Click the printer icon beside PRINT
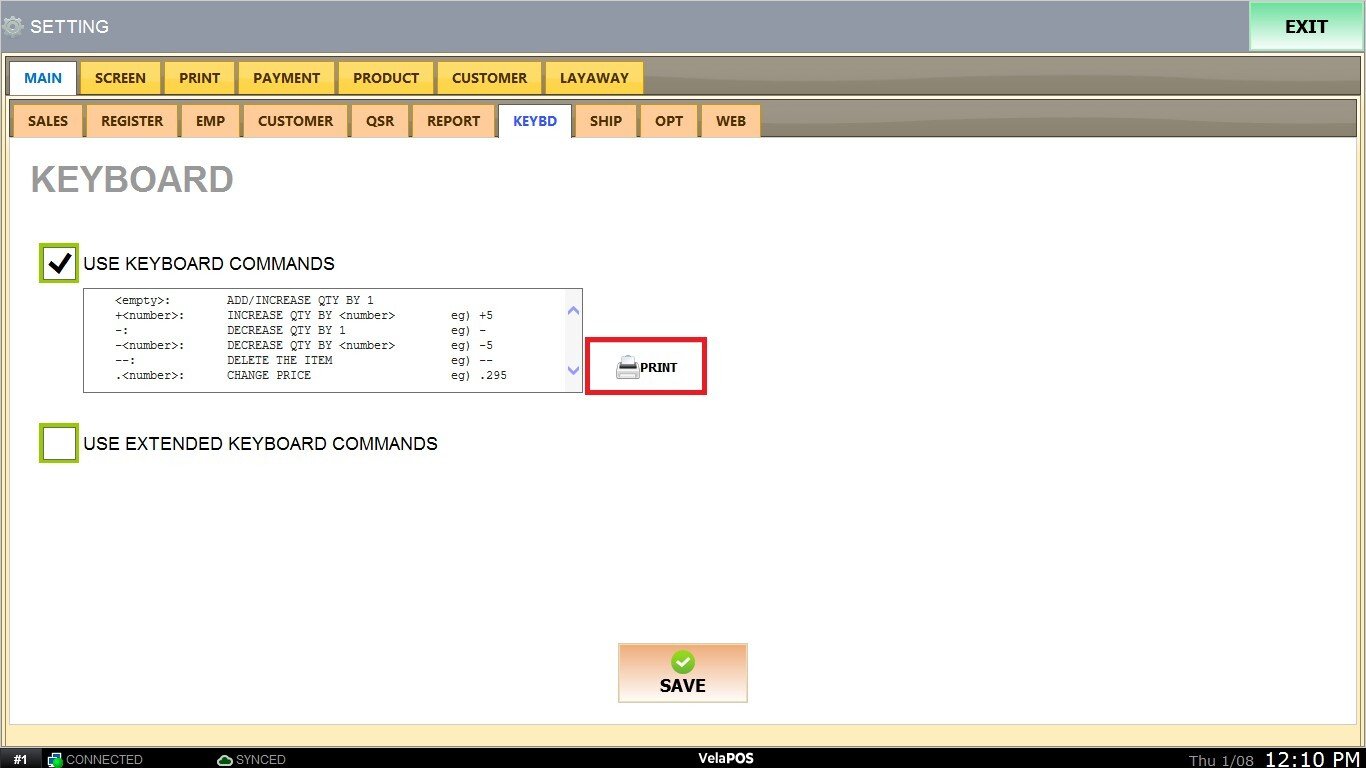 [627, 368]
